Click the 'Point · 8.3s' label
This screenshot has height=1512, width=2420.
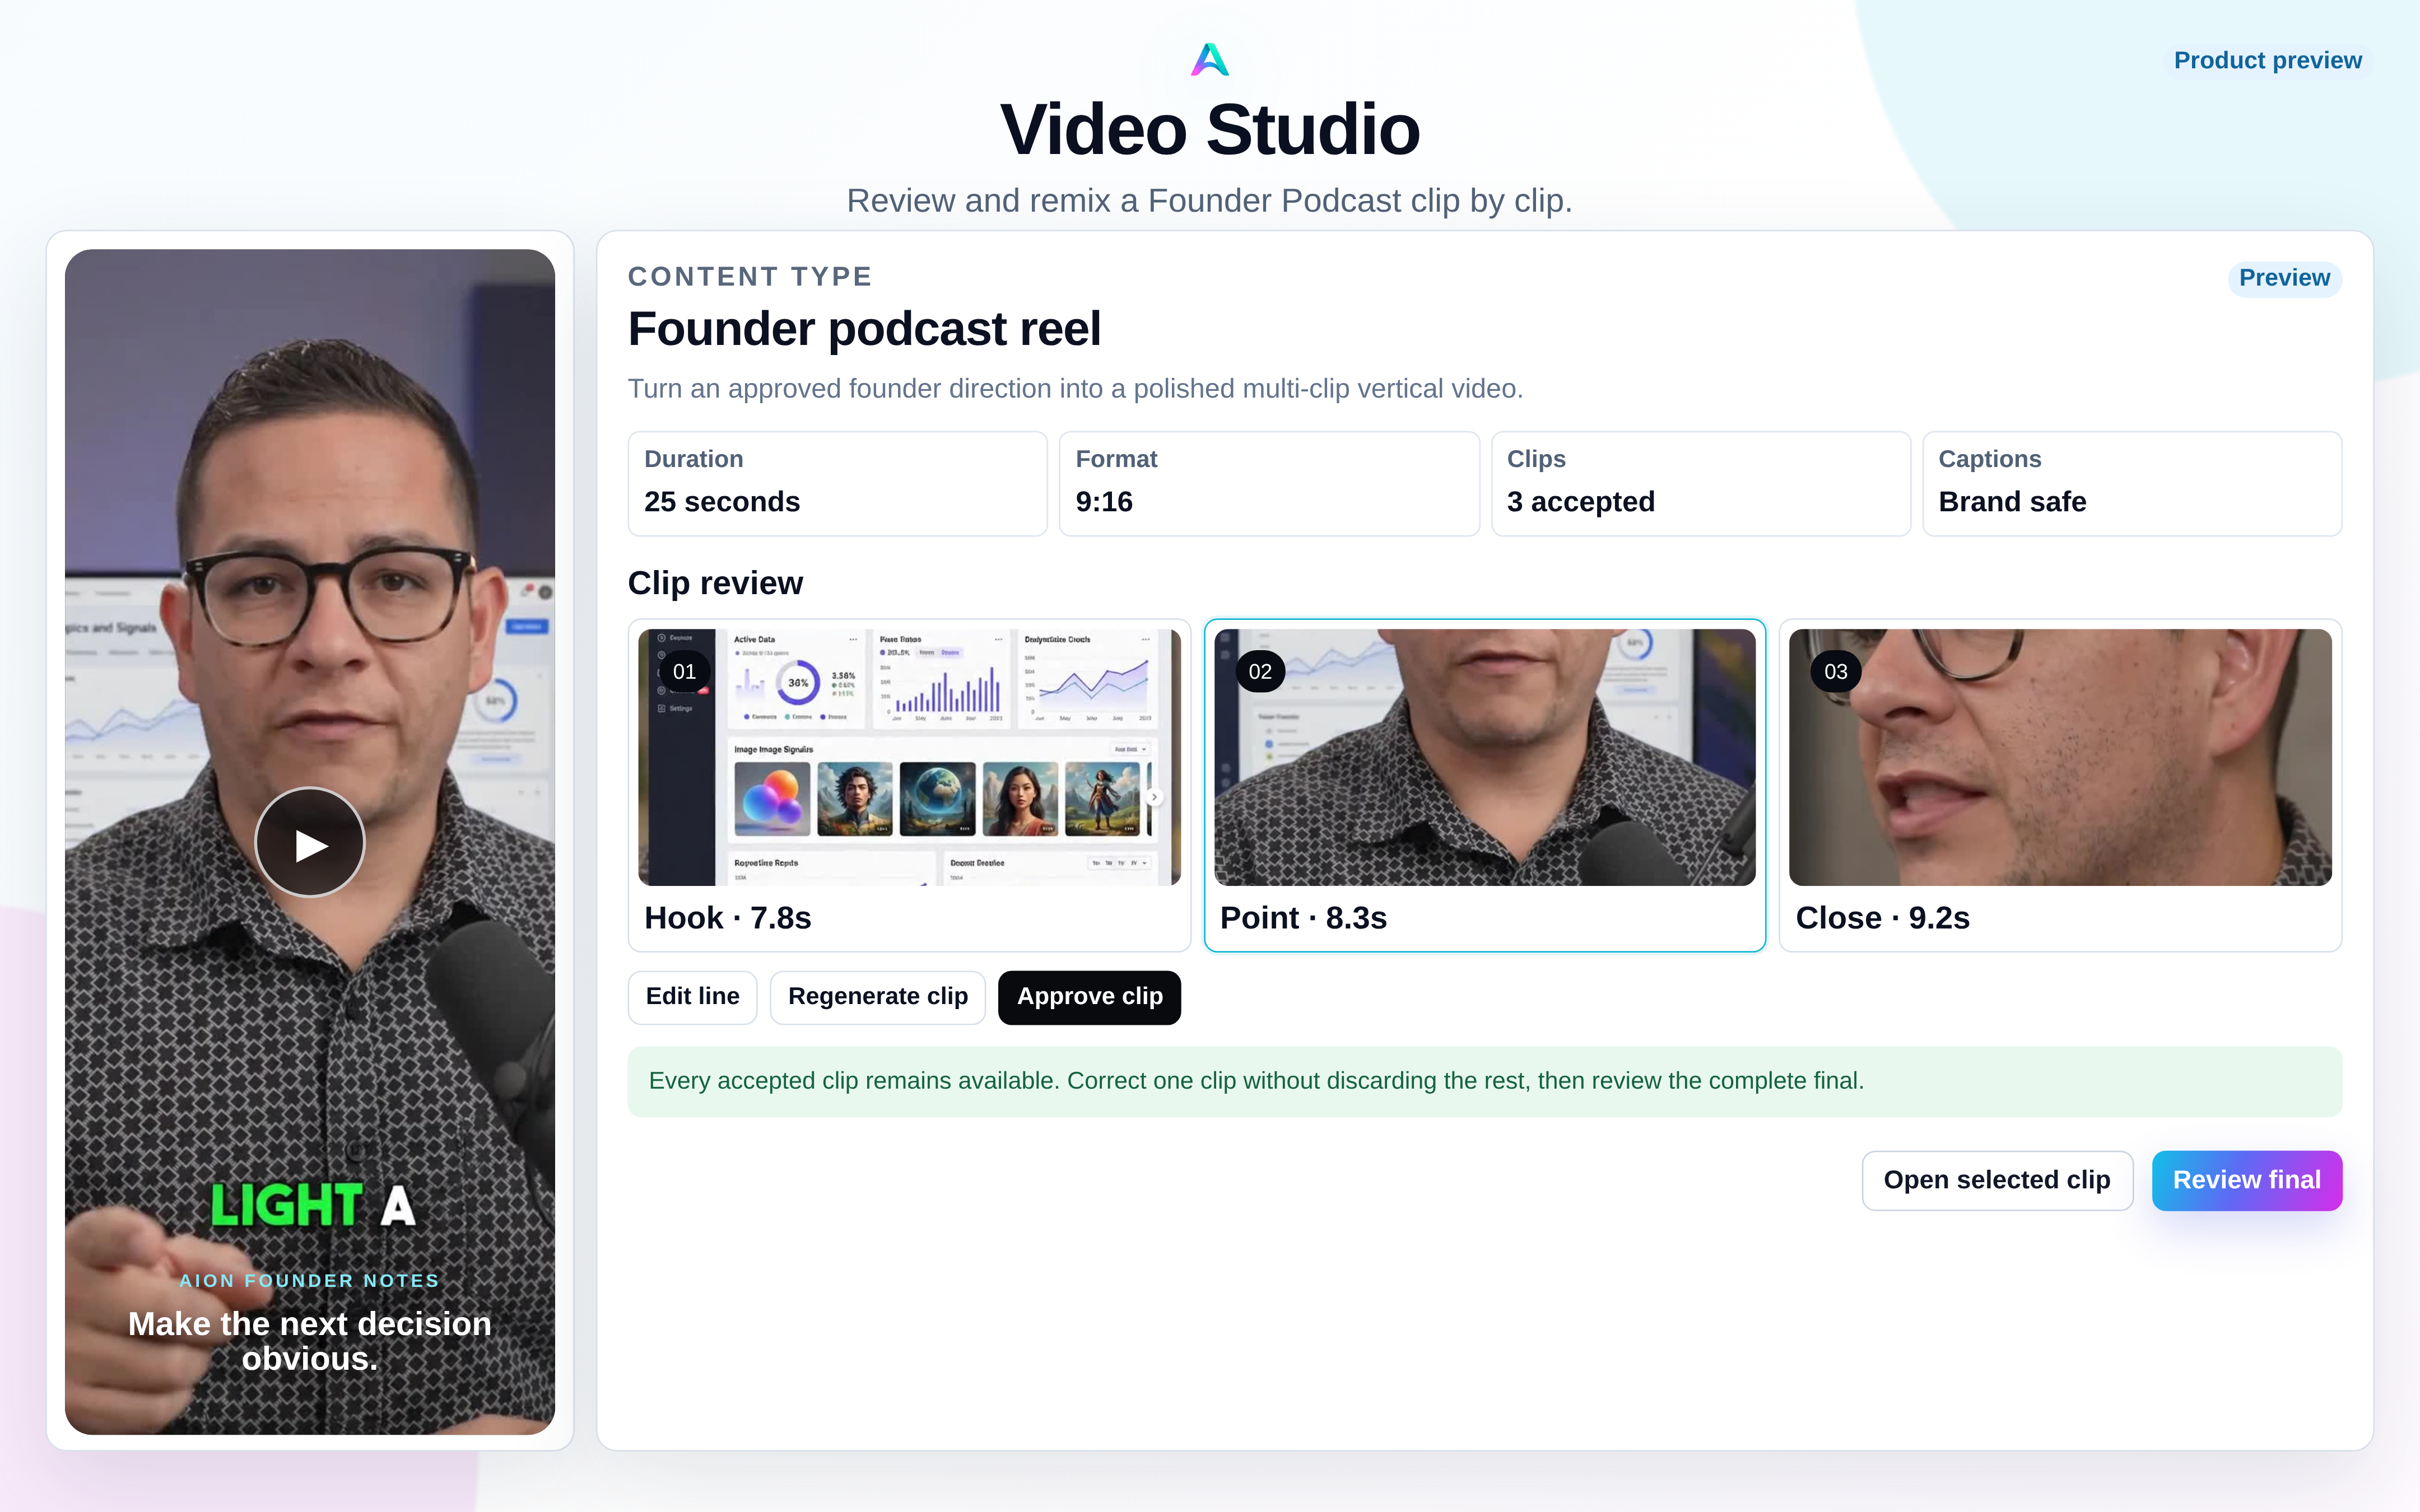point(1303,918)
